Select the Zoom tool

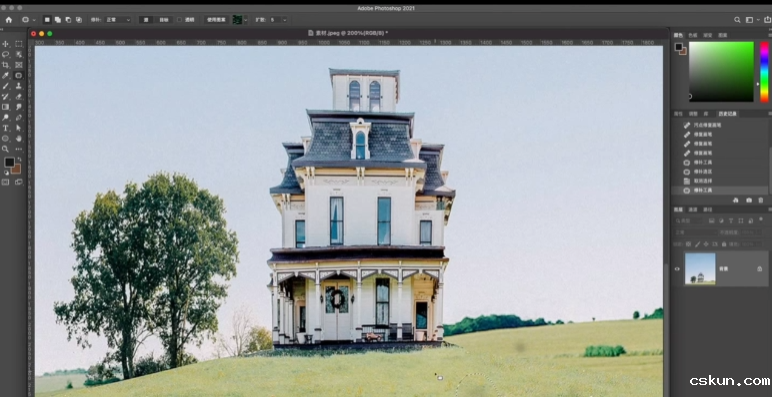(x=5, y=149)
